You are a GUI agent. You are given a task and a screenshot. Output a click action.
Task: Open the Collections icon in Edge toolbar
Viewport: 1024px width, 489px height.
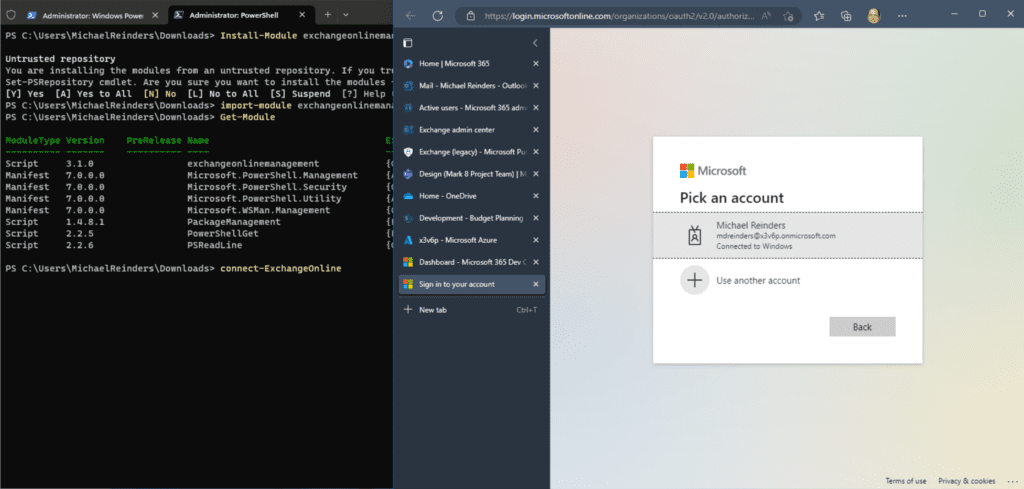[846, 16]
